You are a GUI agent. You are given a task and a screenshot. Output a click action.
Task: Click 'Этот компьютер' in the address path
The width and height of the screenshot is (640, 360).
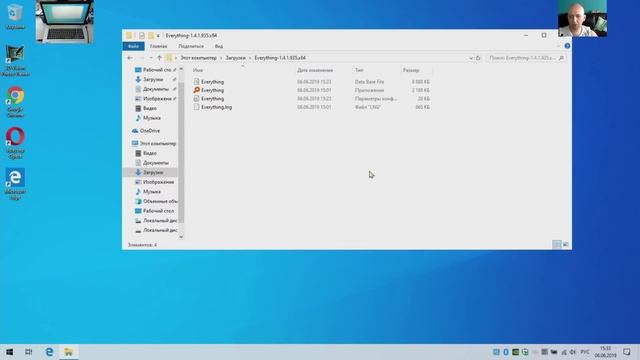(199, 58)
